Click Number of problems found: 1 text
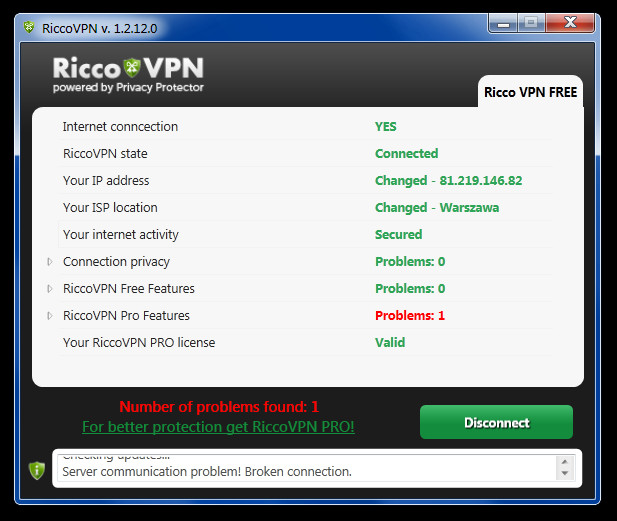 219,407
